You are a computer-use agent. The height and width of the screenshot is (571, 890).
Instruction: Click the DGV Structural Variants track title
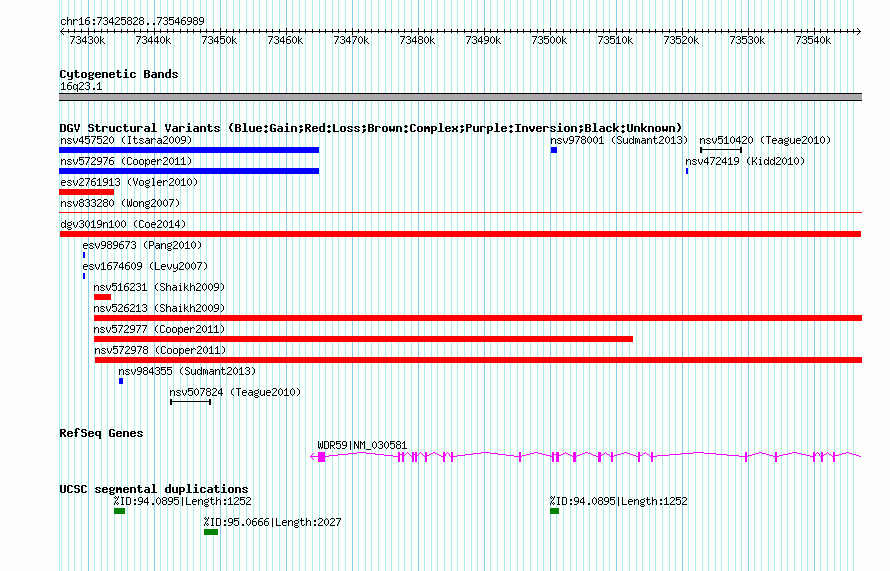[x=371, y=128]
